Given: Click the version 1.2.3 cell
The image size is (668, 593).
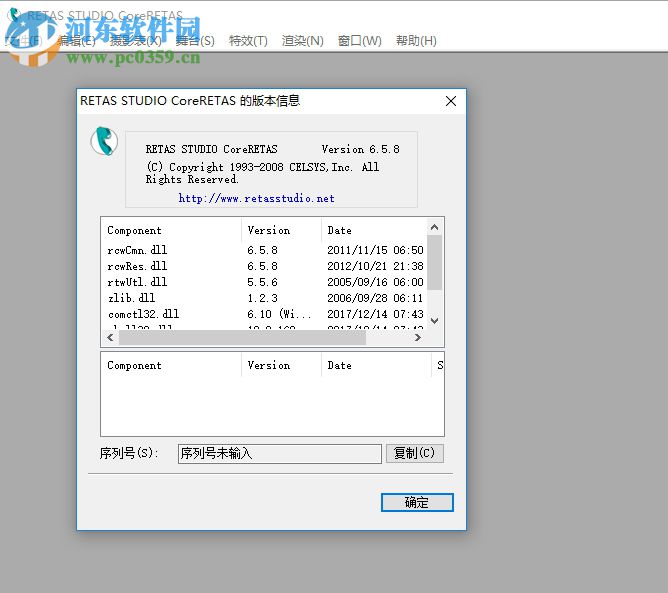Looking at the screenshot, I should [262, 298].
